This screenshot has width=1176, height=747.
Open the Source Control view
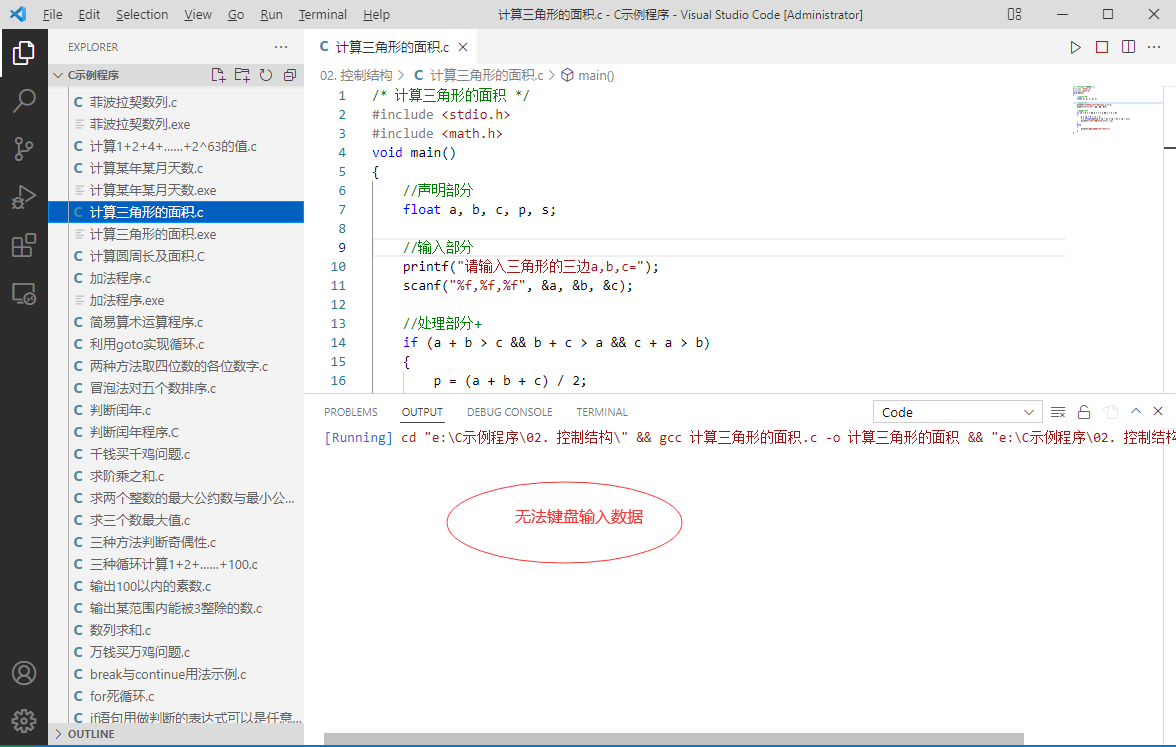[x=24, y=148]
